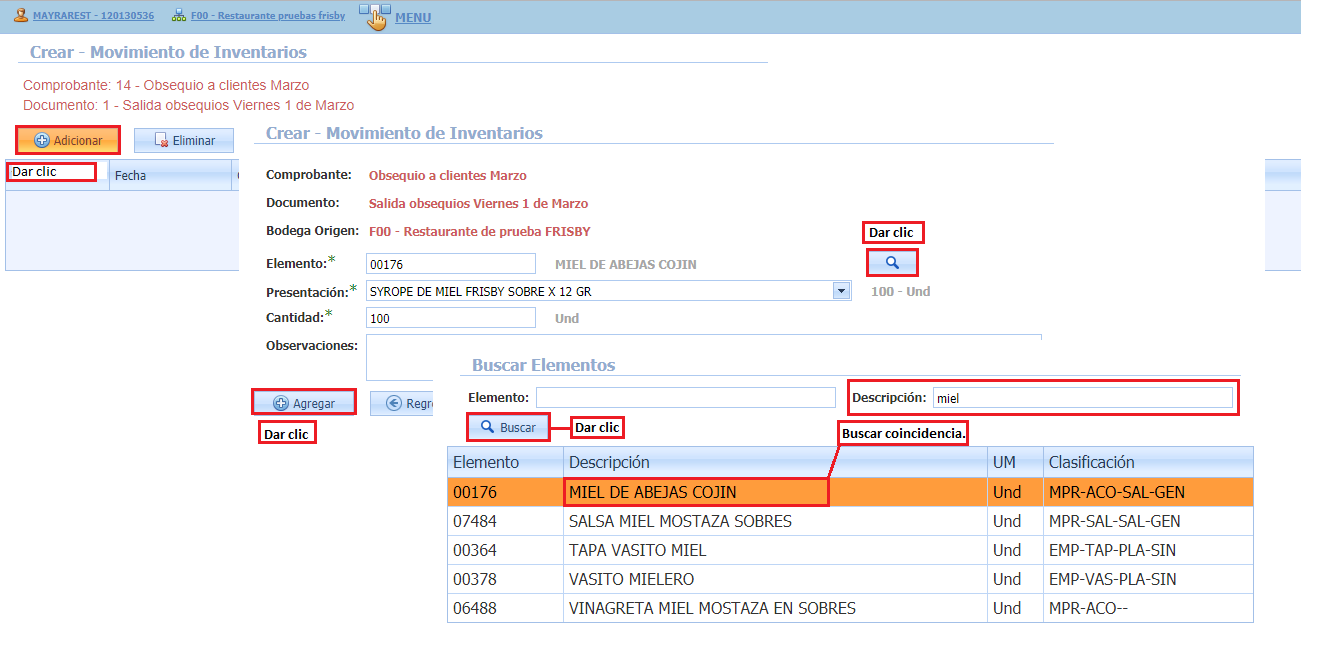
Task: Sort by Elemento column header in results
Action: coord(505,462)
